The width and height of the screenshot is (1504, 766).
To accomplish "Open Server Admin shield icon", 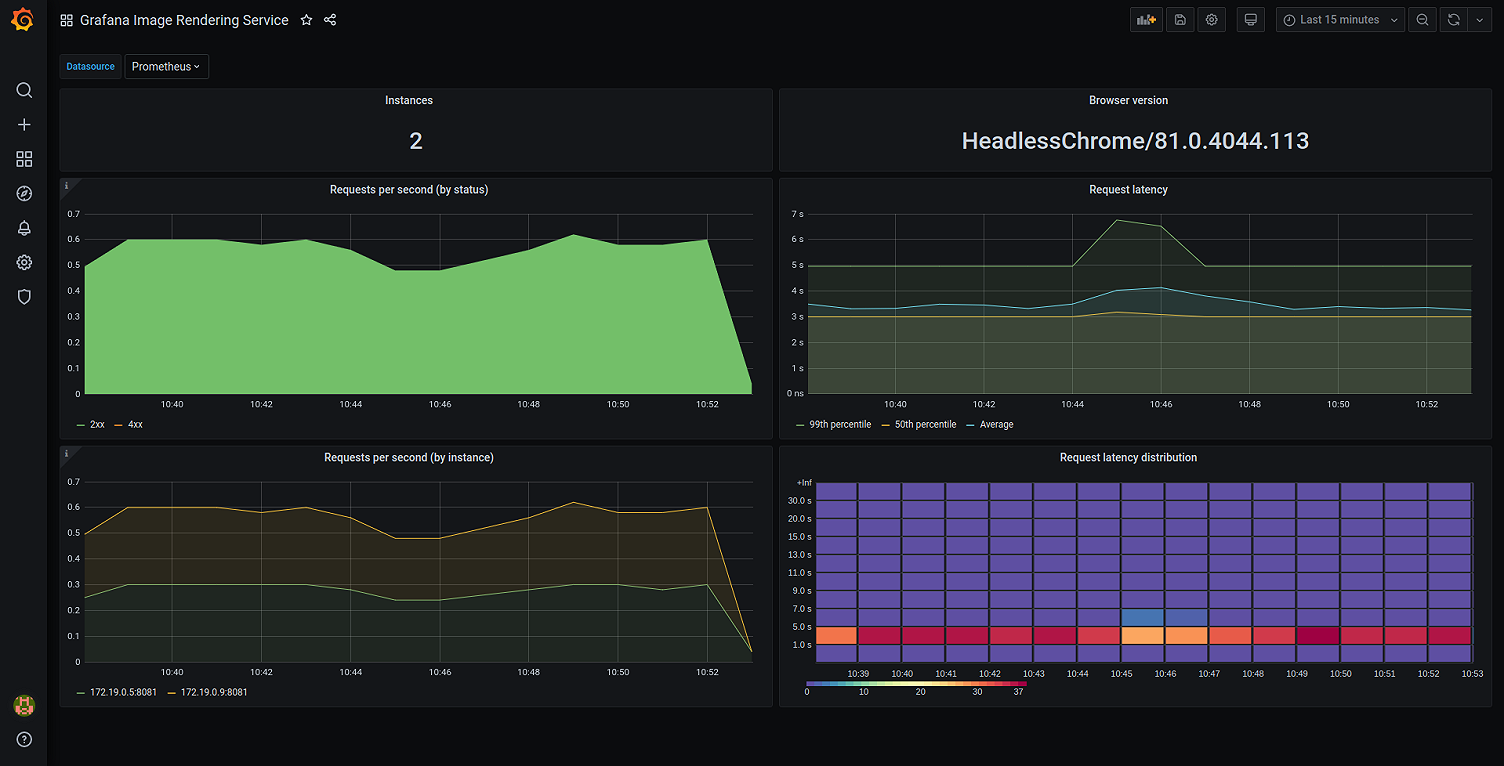I will [24, 297].
